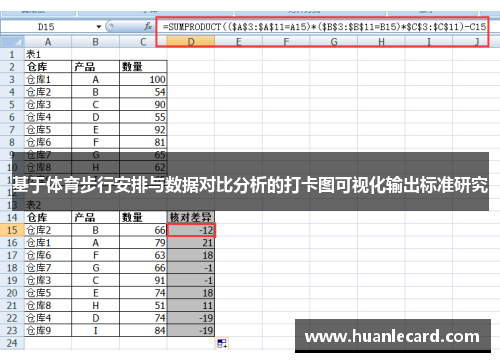The width and height of the screenshot is (500, 362).
Task: Select row 2 header
Action: [12, 67]
